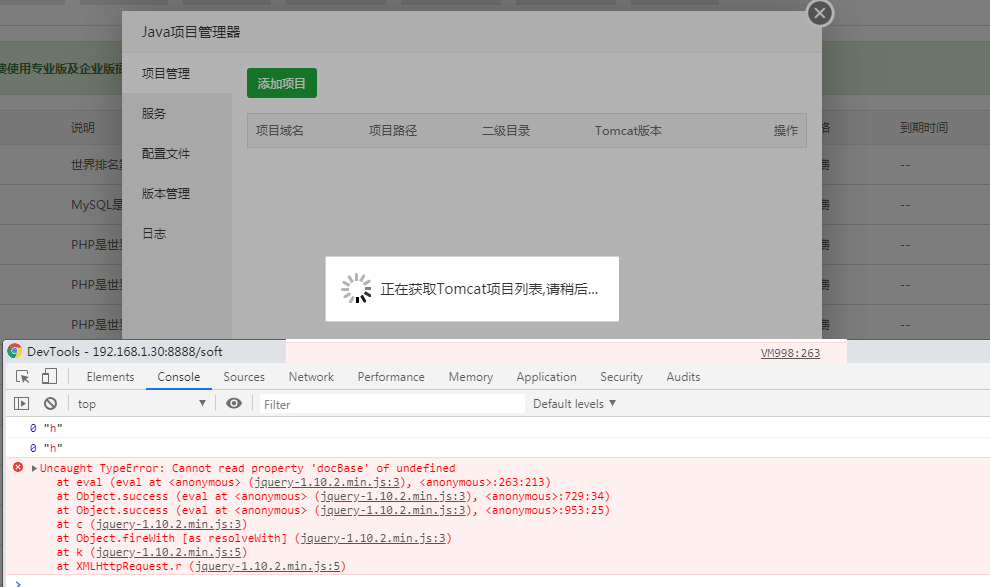Click the 项目路径 column header
Viewport: 990px width, 587px height.
point(393,131)
